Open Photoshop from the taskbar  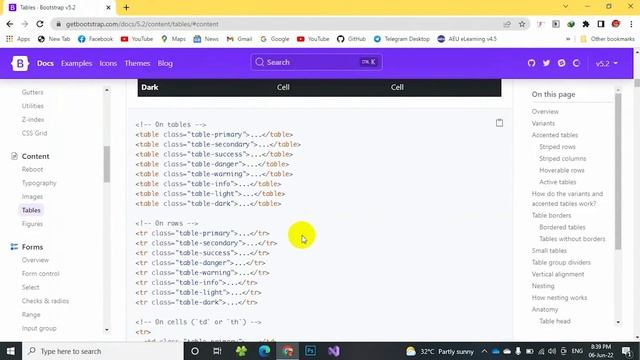[x=310, y=351]
